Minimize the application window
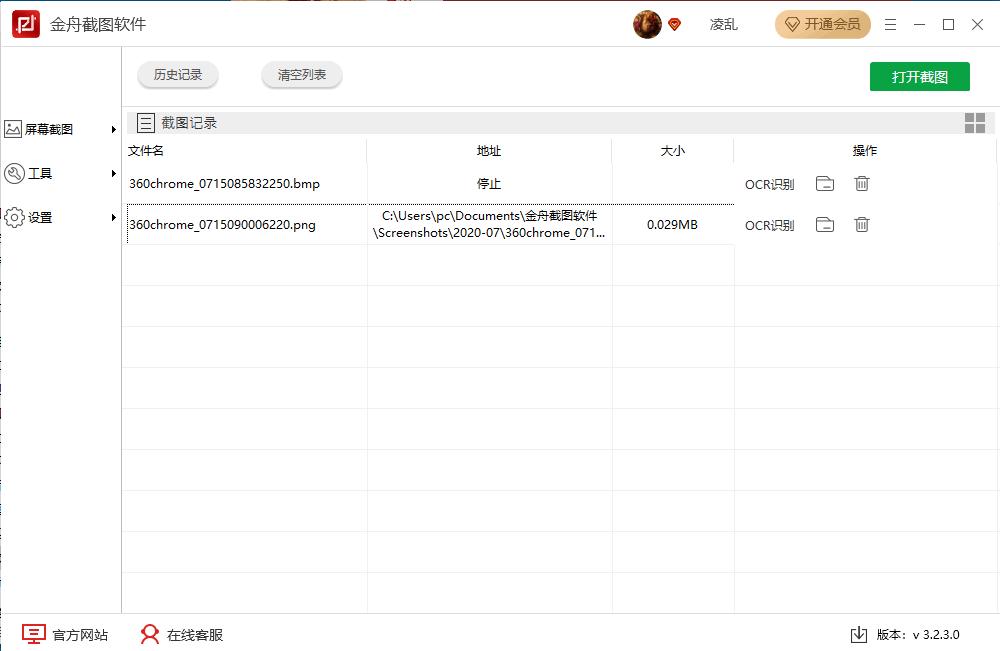This screenshot has height=651, width=1000. tap(919, 24)
